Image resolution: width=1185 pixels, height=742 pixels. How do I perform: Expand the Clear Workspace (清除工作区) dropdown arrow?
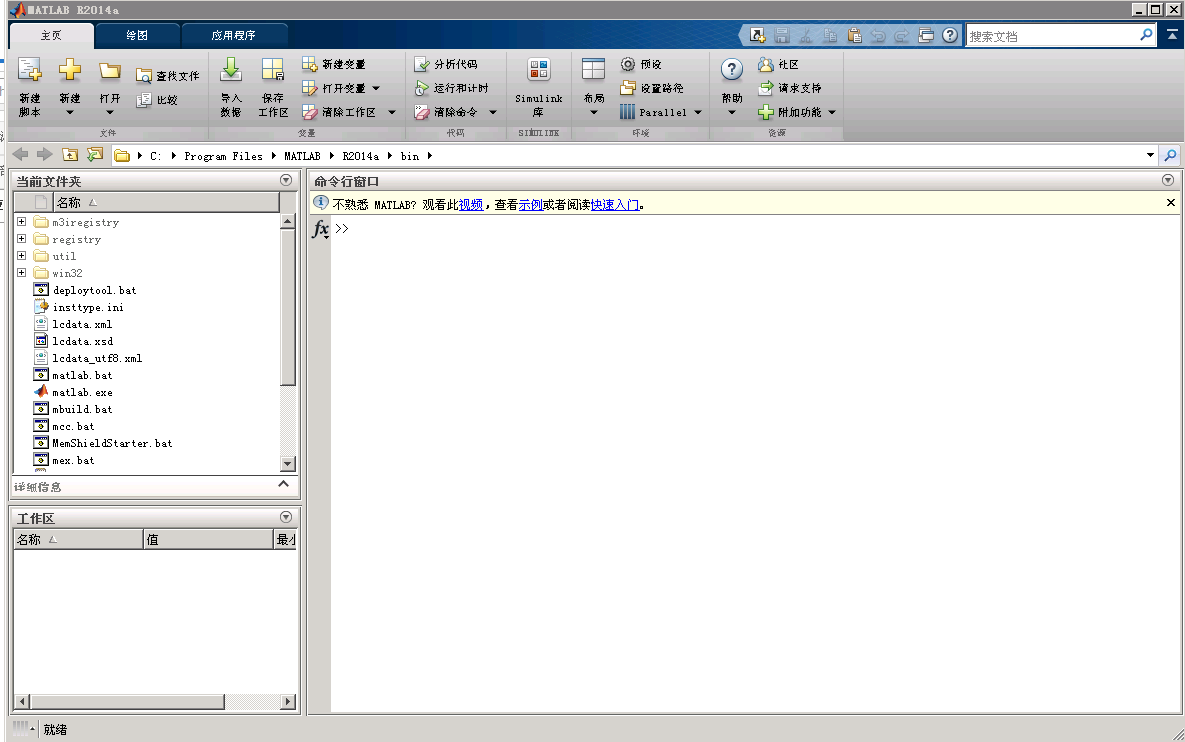[391, 112]
